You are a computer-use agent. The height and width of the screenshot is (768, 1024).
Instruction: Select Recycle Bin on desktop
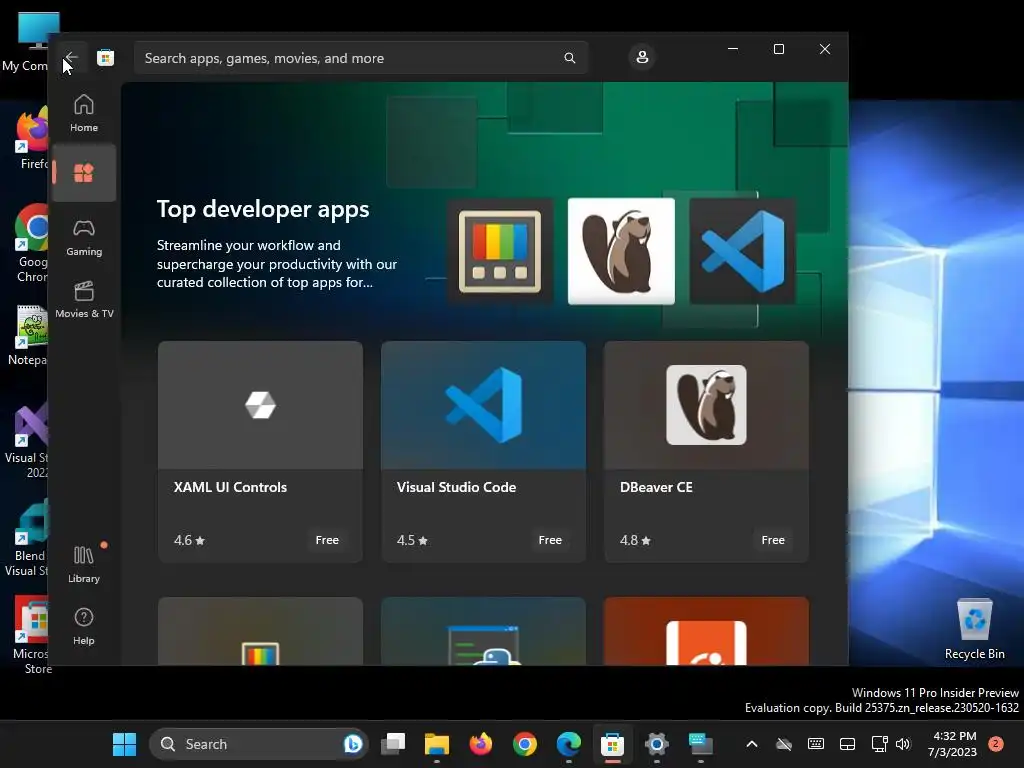[x=974, y=628]
